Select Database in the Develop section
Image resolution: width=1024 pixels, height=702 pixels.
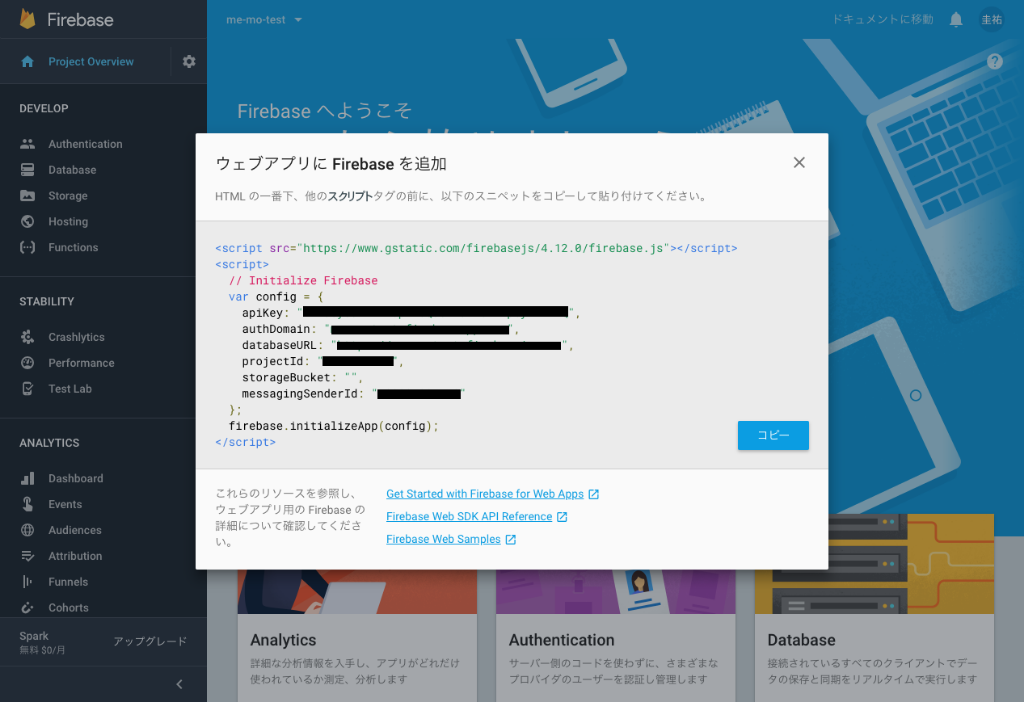(x=72, y=170)
